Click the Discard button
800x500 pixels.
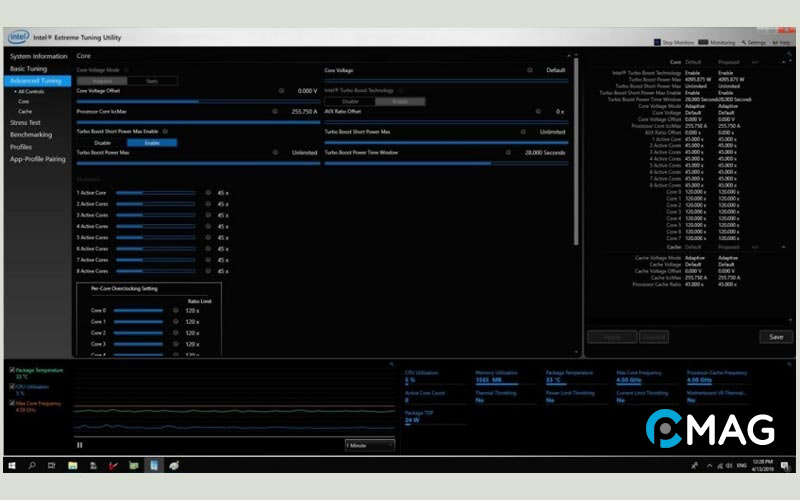coord(654,337)
